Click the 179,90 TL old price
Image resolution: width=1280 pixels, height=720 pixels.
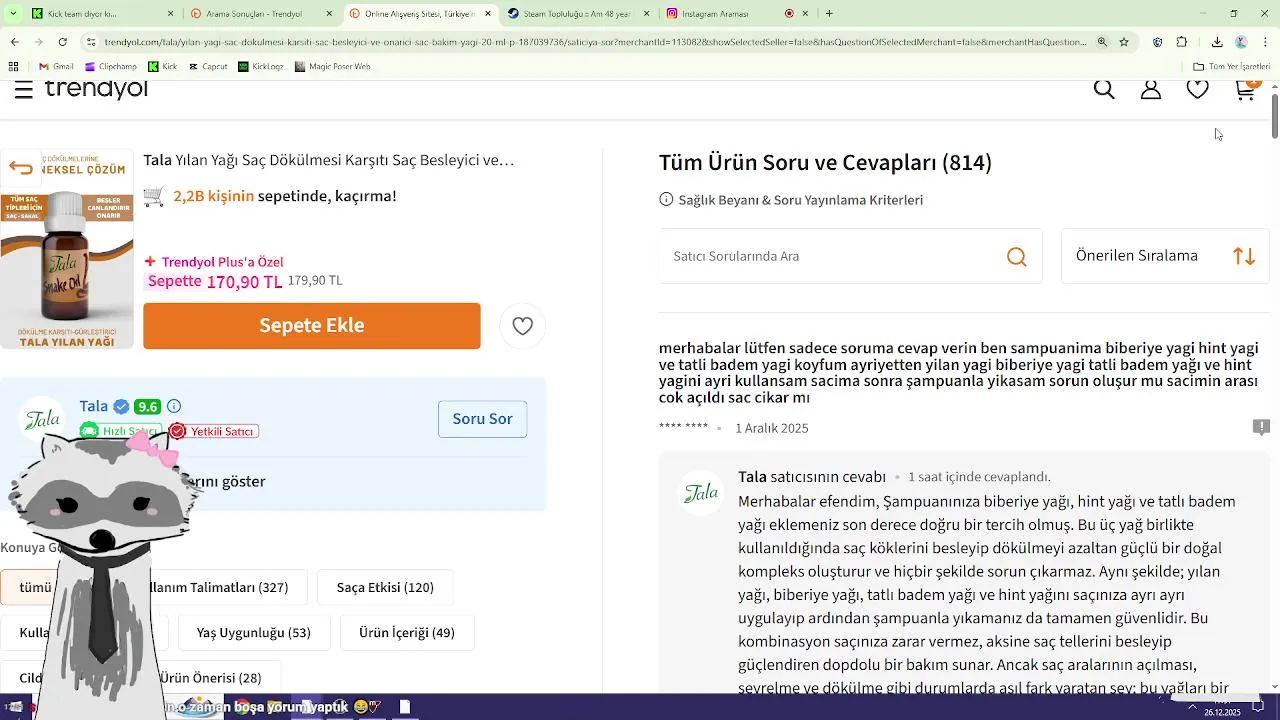click(x=315, y=281)
